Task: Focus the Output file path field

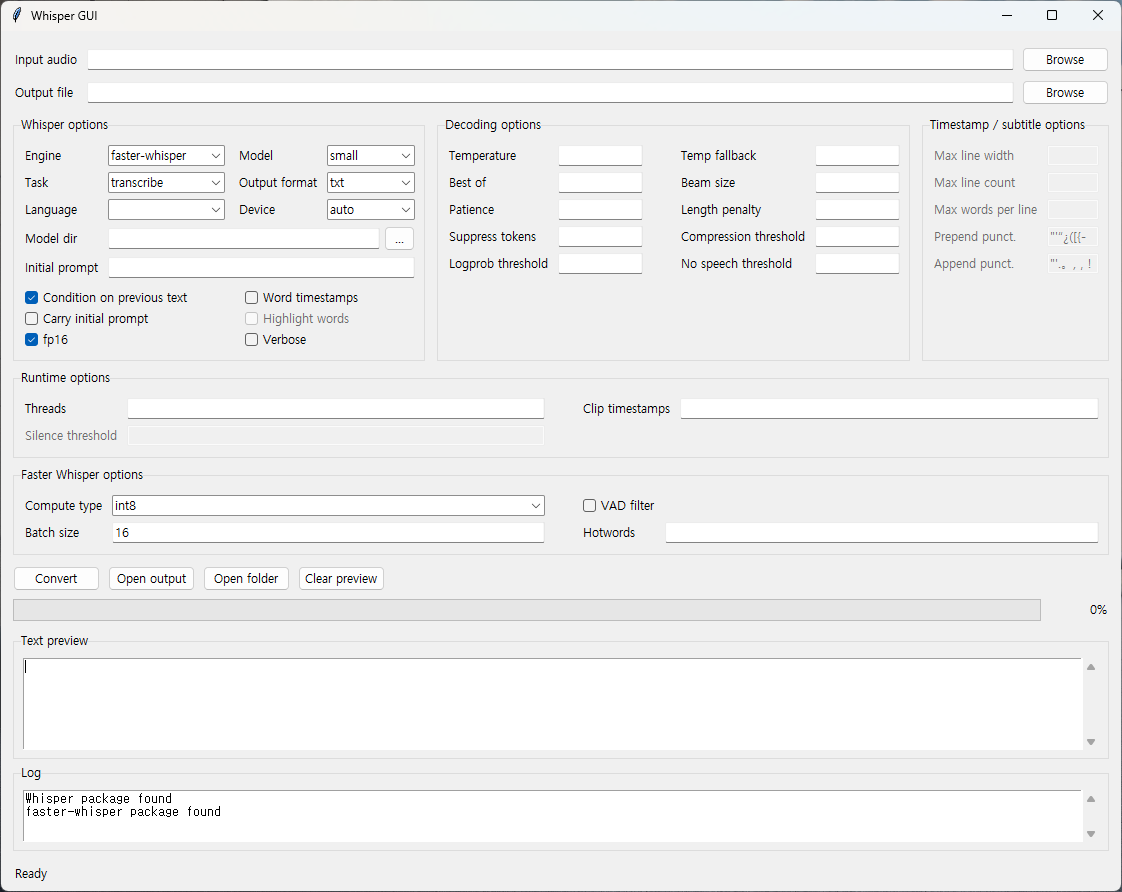Action: tap(550, 93)
